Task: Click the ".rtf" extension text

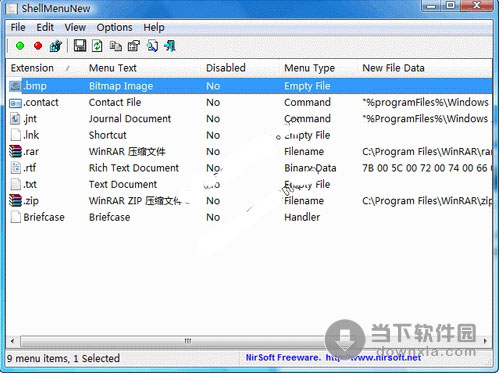Action: (30, 168)
